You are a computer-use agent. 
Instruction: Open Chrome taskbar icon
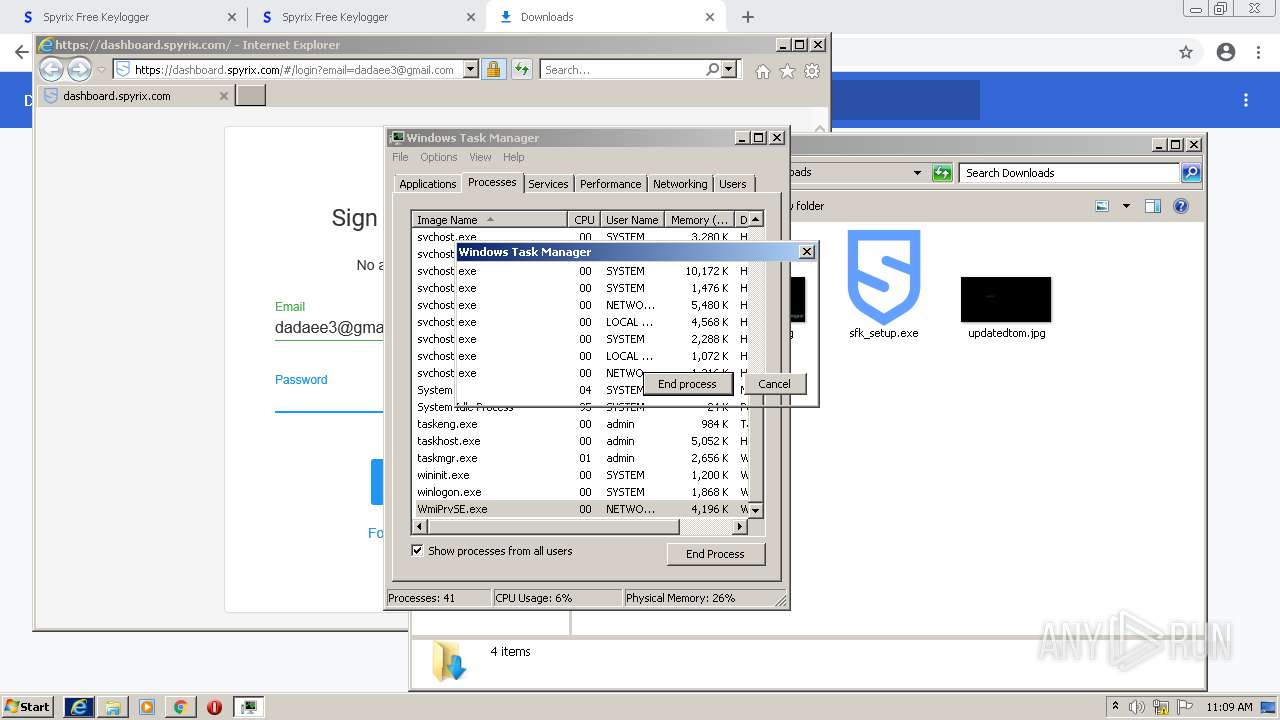click(180, 707)
